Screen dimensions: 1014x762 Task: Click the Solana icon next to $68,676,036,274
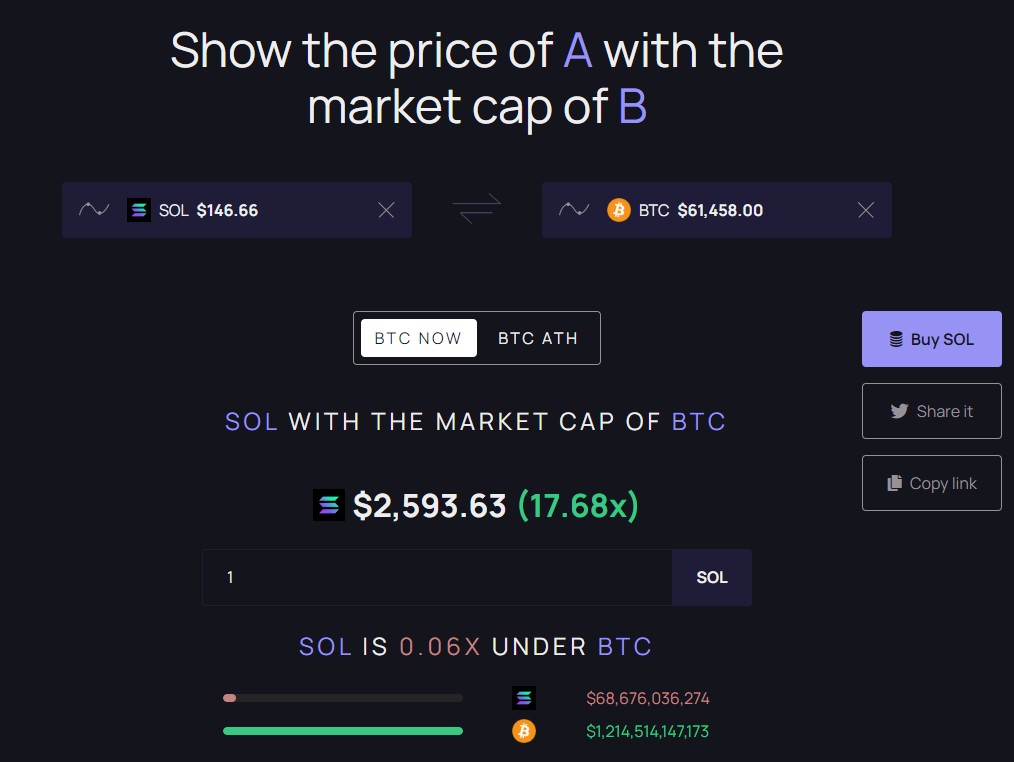click(x=524, y=698)
